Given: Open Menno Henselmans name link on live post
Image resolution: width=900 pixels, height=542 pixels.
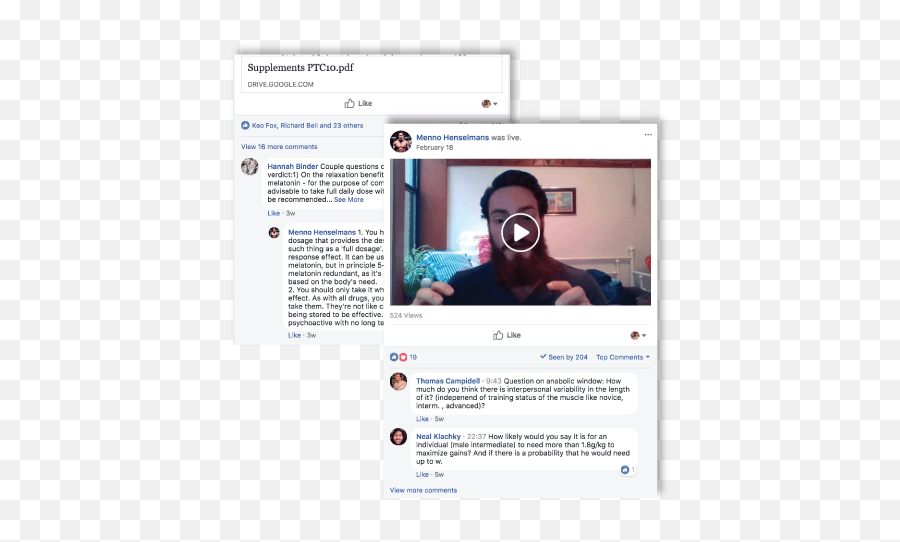Looking at the screenshot, I should [x=452, y=138].
